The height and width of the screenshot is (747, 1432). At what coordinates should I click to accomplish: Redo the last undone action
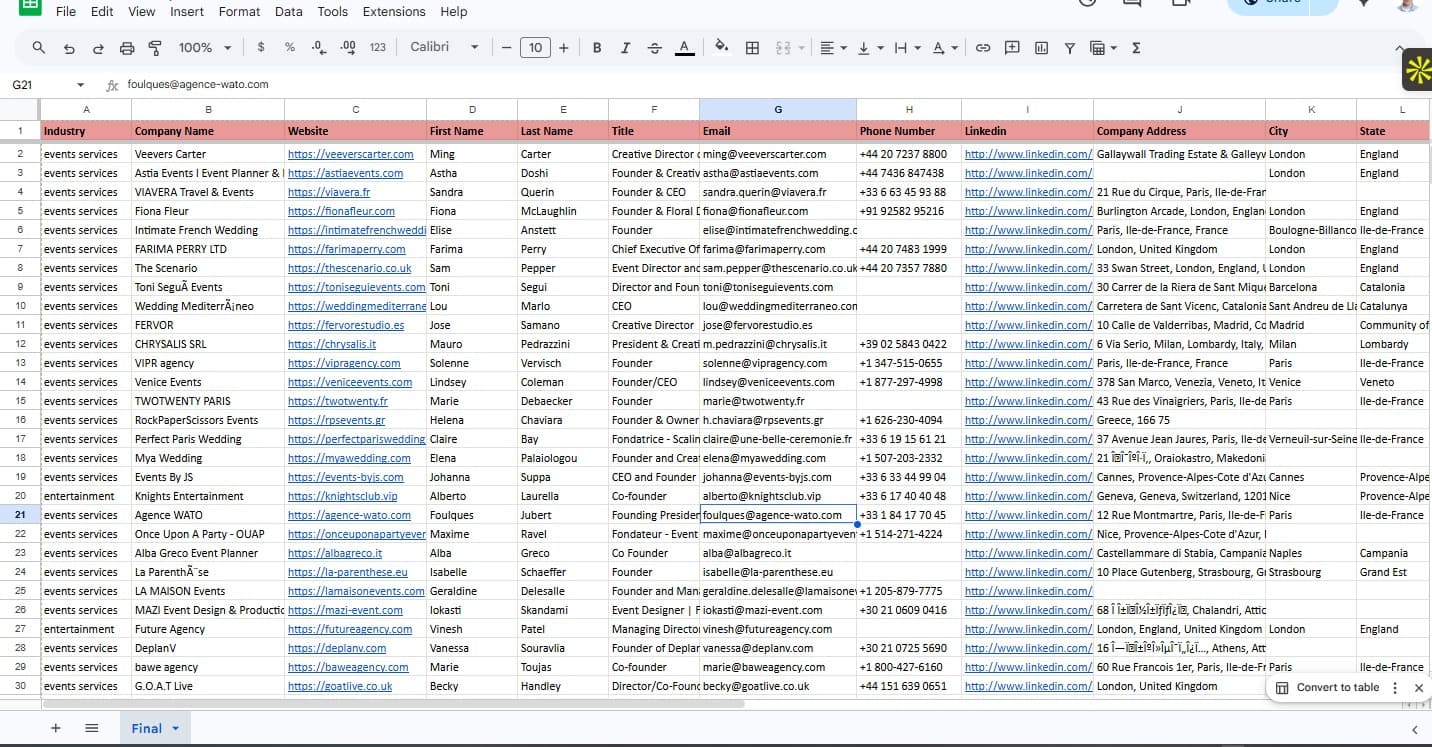tap(98, 48)
